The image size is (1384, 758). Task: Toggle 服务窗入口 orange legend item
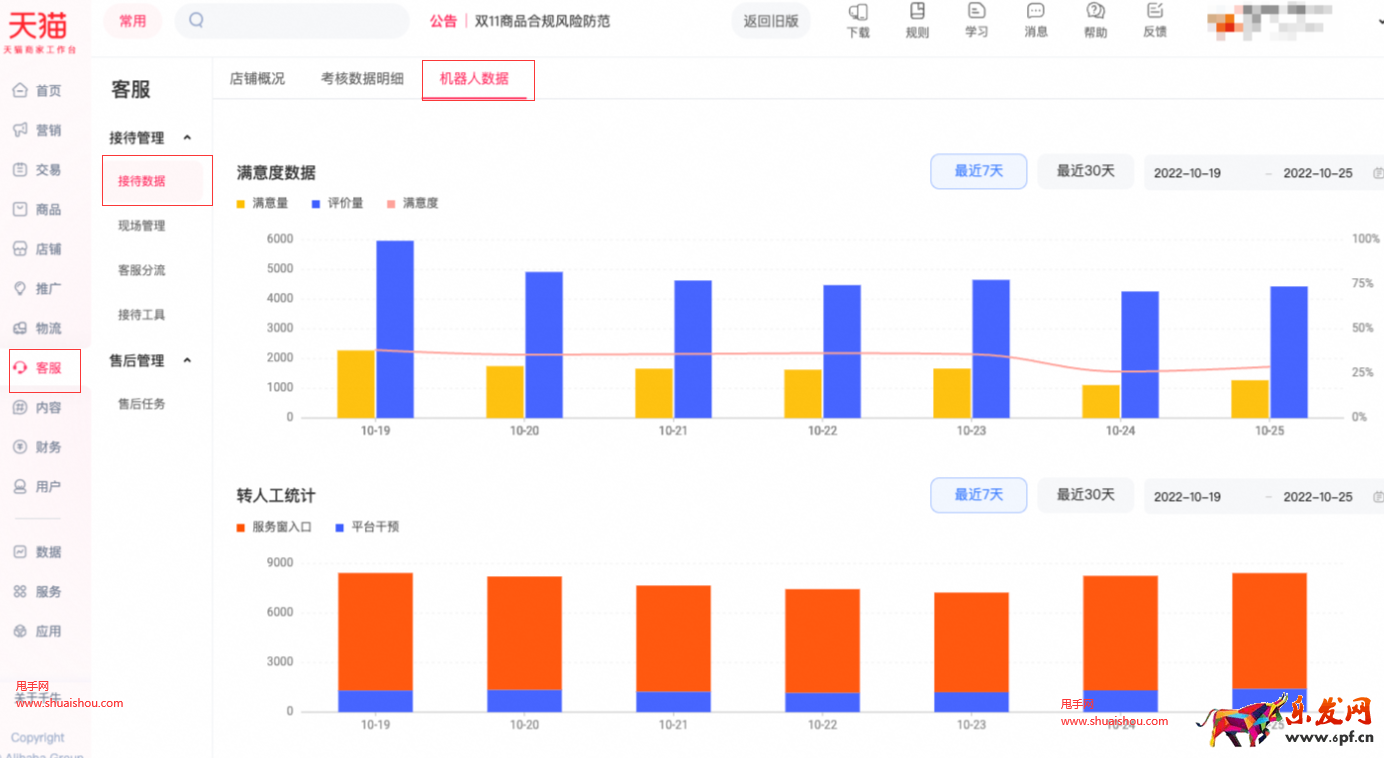tap(274, 527)
